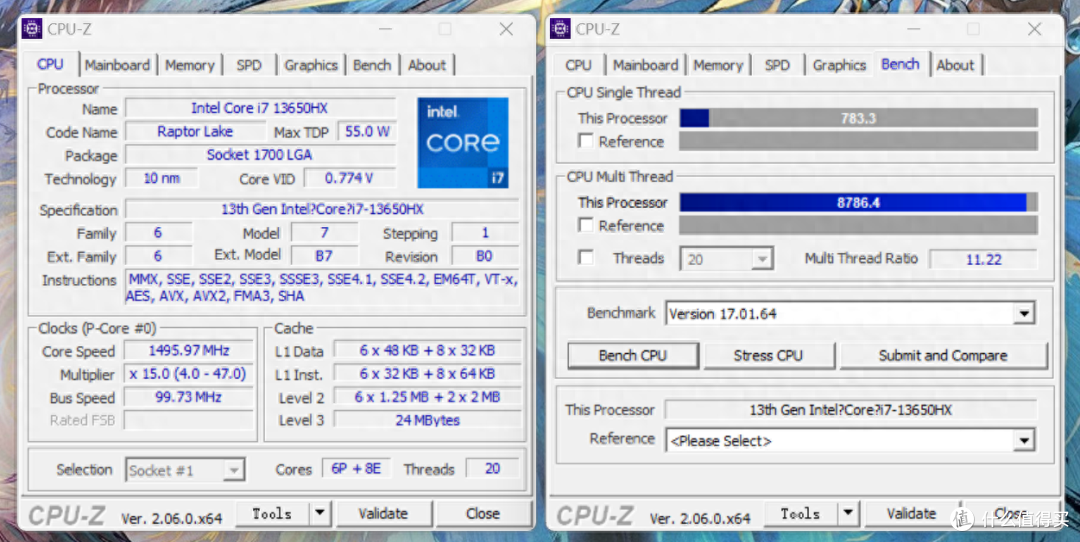Click the Technology value 10 nm

(x=162, y=178)
